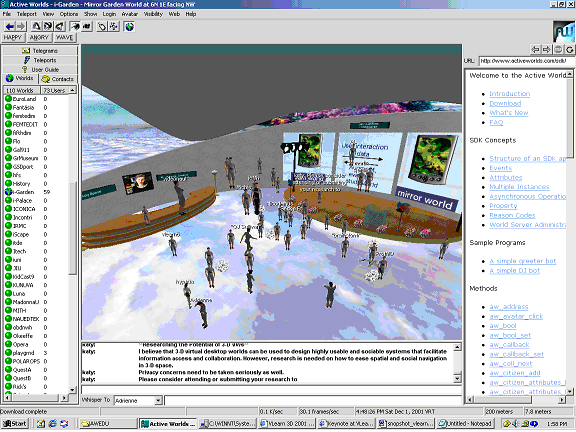576x432 pixels.
Task: Open the User Guide panel
Action: (40, 69)
